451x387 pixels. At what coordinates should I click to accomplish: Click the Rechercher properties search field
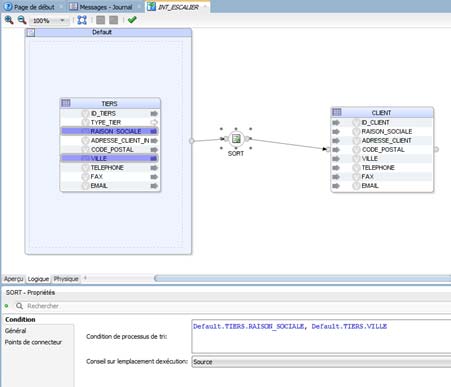tap(233, 306)
